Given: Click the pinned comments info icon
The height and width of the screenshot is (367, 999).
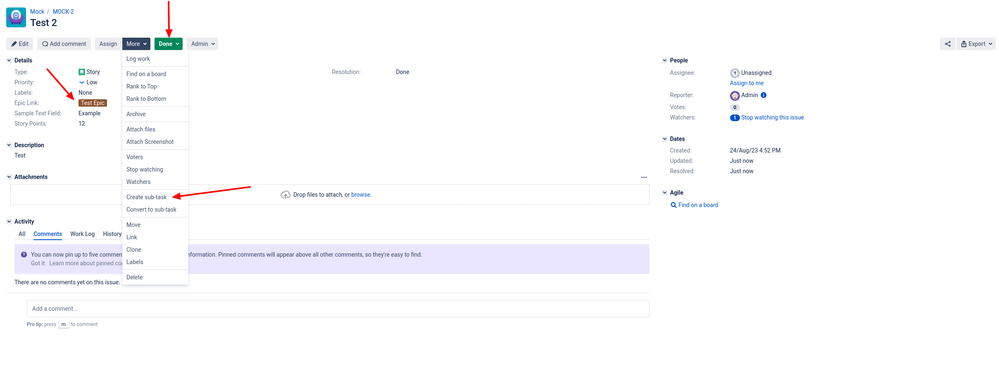Looking at the screenshot, I should click(x=24, y=255).
